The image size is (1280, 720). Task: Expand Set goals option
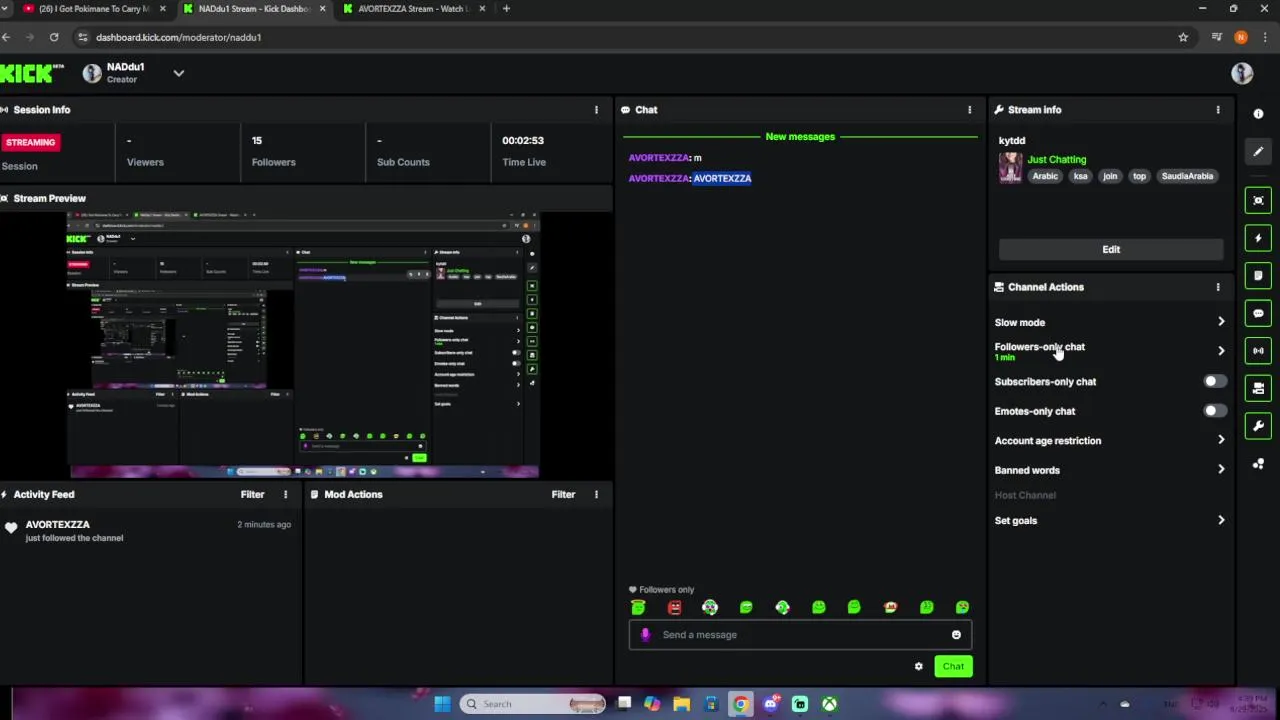tap(1109, 520)
